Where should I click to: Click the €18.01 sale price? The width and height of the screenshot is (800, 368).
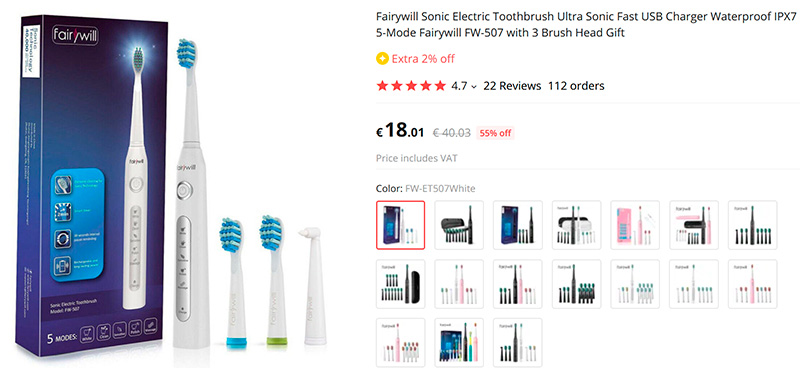pos(400,131)
